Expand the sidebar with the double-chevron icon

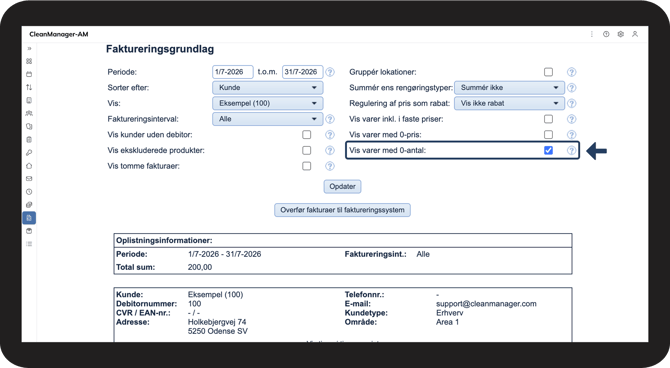click(29, 48)
